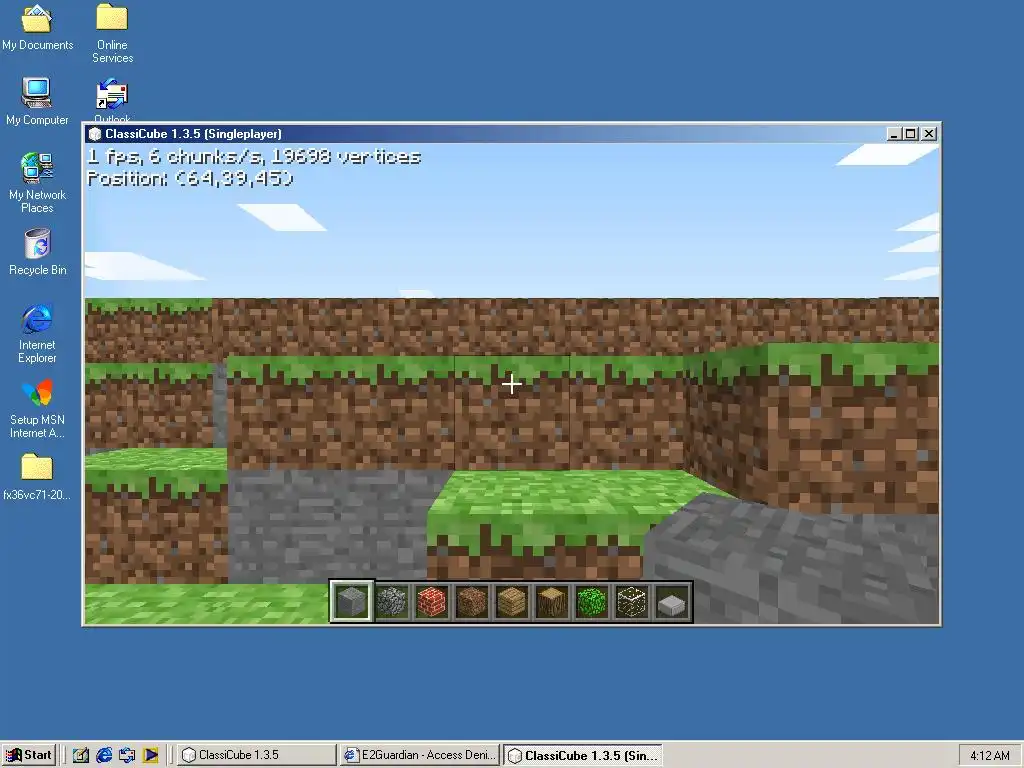The width and height of the screenshot is (1024, 768).
Task: Click the ClassiCube 1.3.5 (Singleplayer) title bar
Action: (x=512, y=134)
